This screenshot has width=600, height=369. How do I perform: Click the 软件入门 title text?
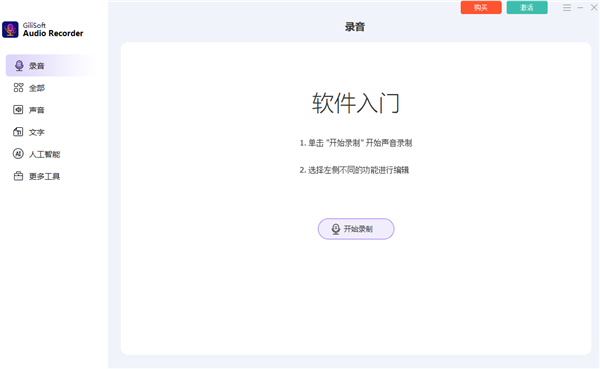(x=356, y=103)
